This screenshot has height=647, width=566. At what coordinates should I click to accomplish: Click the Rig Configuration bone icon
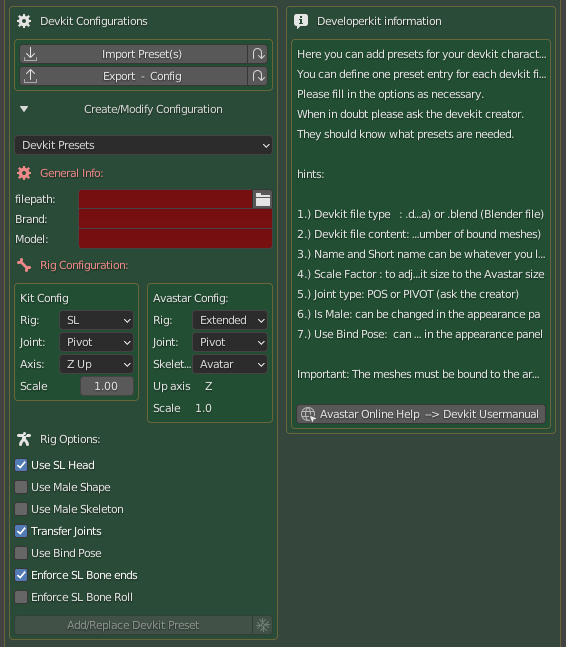point(24,265)
